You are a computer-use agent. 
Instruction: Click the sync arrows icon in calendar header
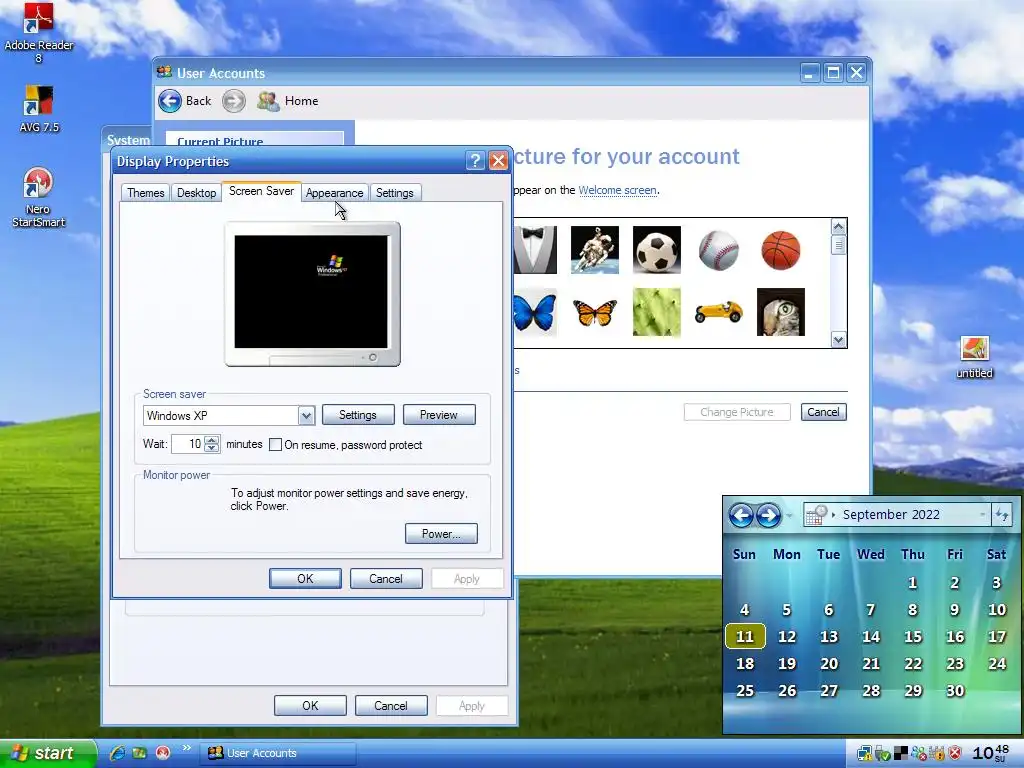pos(1002,515)
